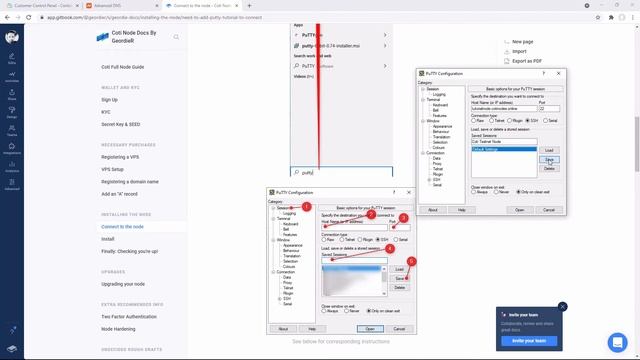Open Two Factor Authentication page link

tap(129, 317)
